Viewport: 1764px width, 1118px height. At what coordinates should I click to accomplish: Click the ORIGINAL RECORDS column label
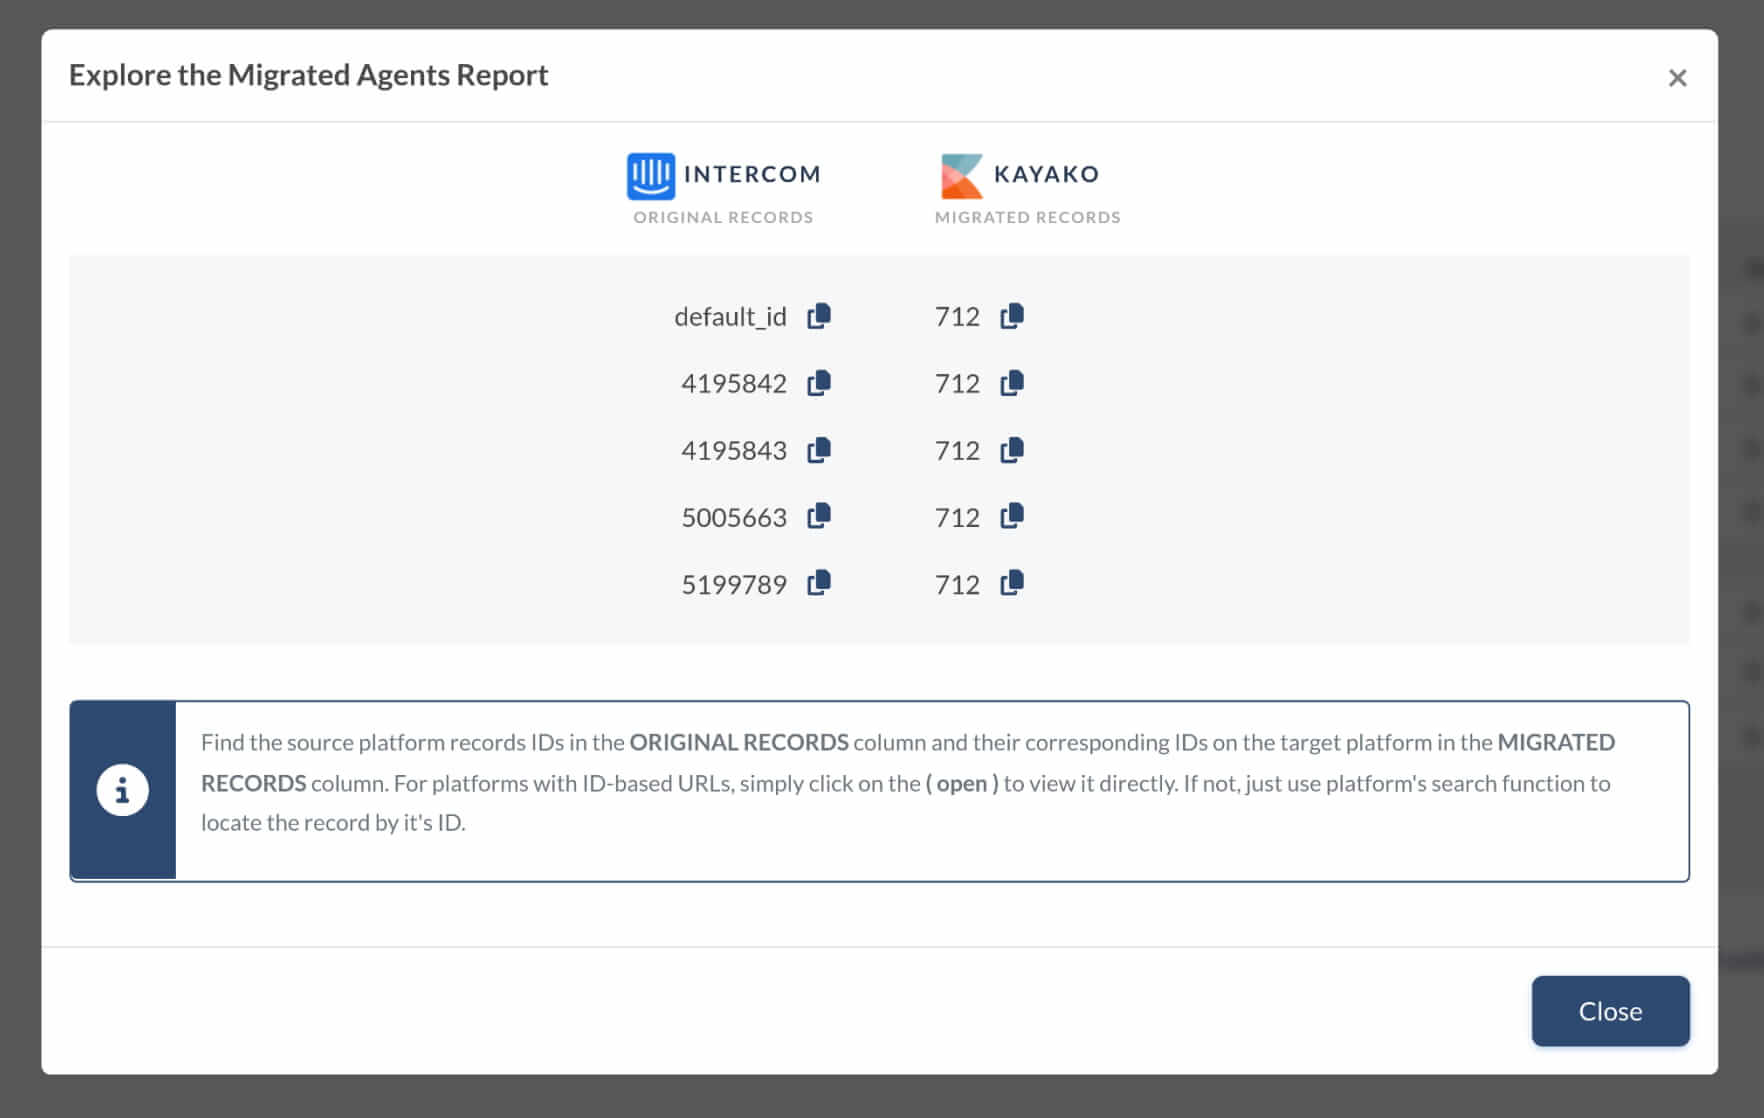click(x=723, y=217)
